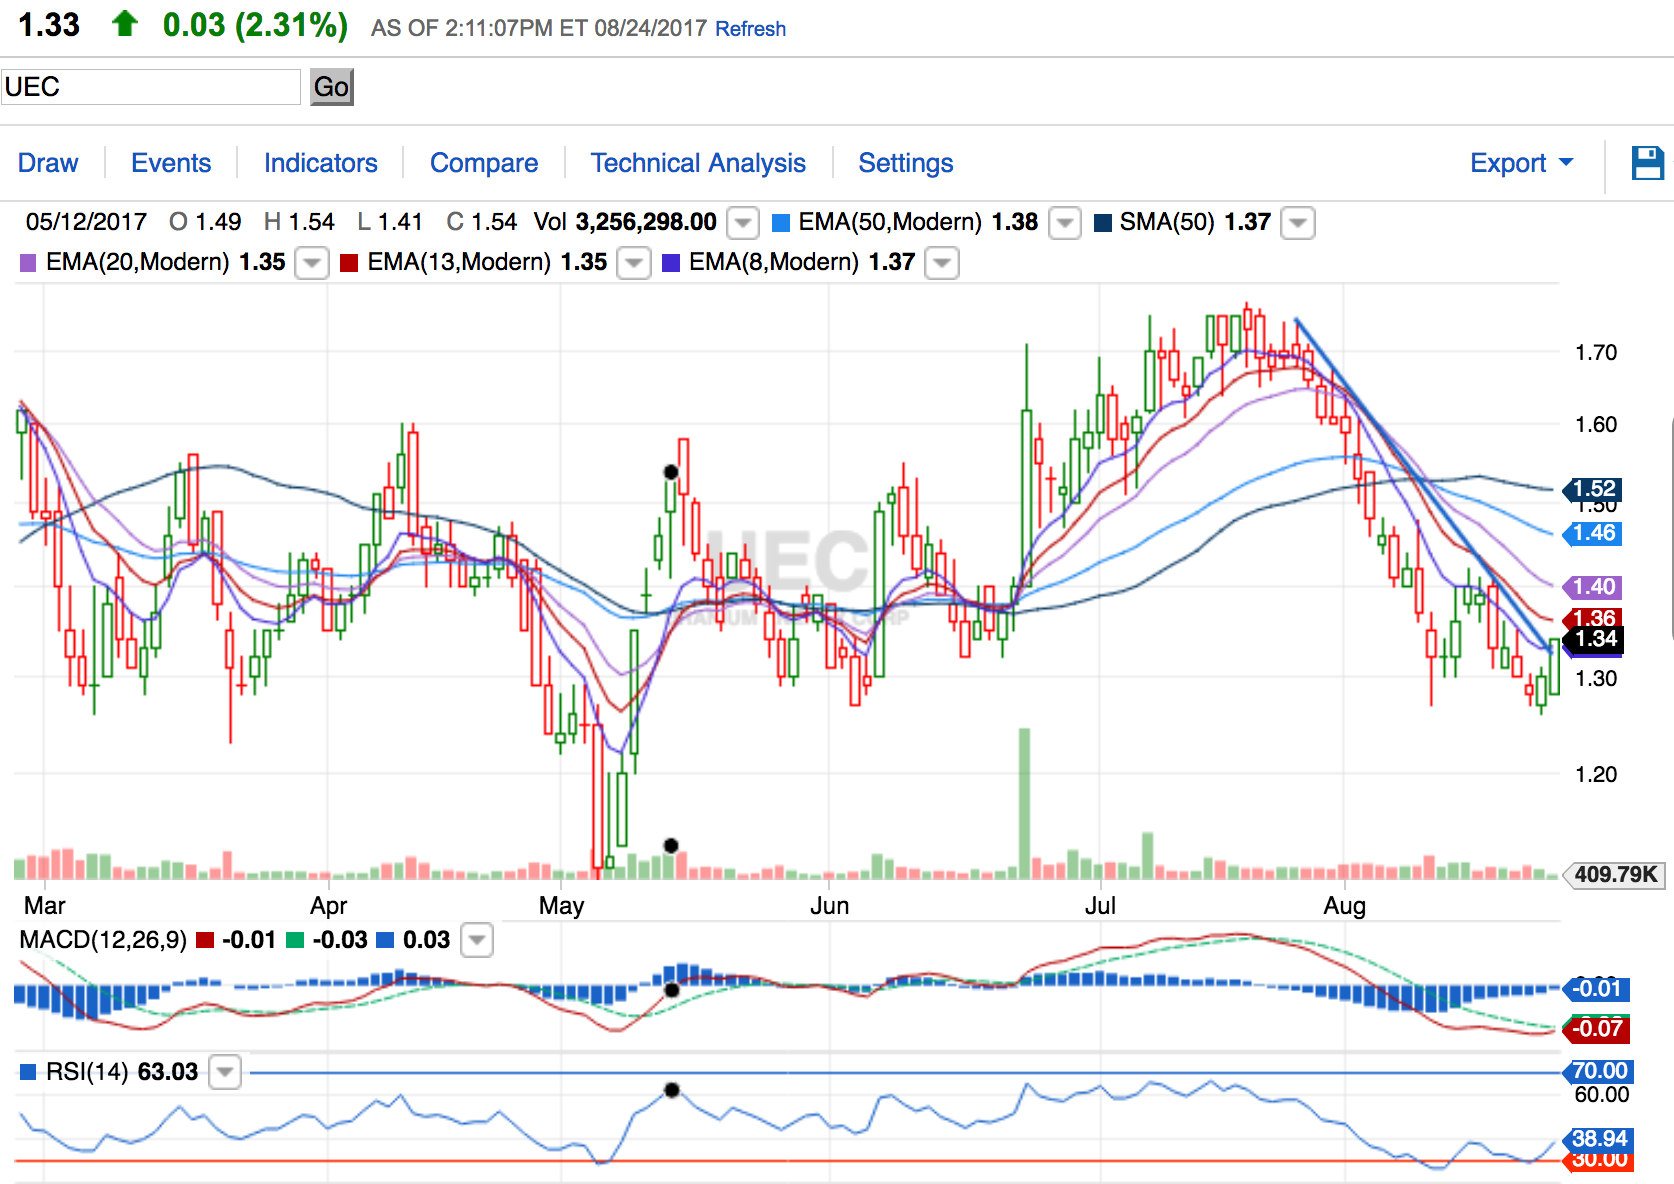
Task: Expand the EMA(50,Modern) options dropdown
Action: point(1065,223)
